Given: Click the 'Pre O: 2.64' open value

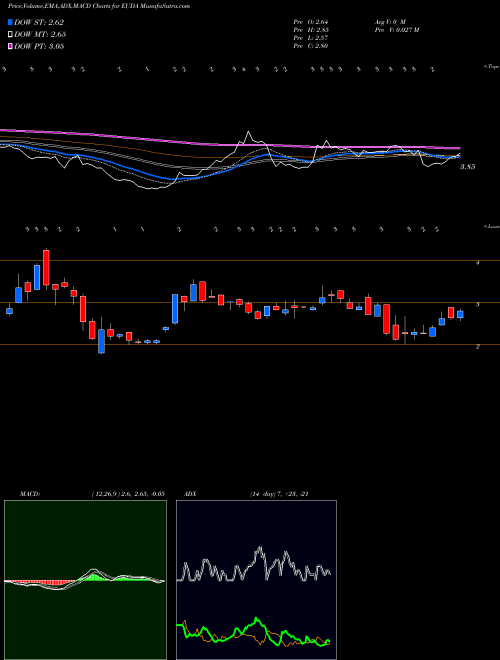Looking at the screenshot, I should pyautogui.click(x=311, y=21).
